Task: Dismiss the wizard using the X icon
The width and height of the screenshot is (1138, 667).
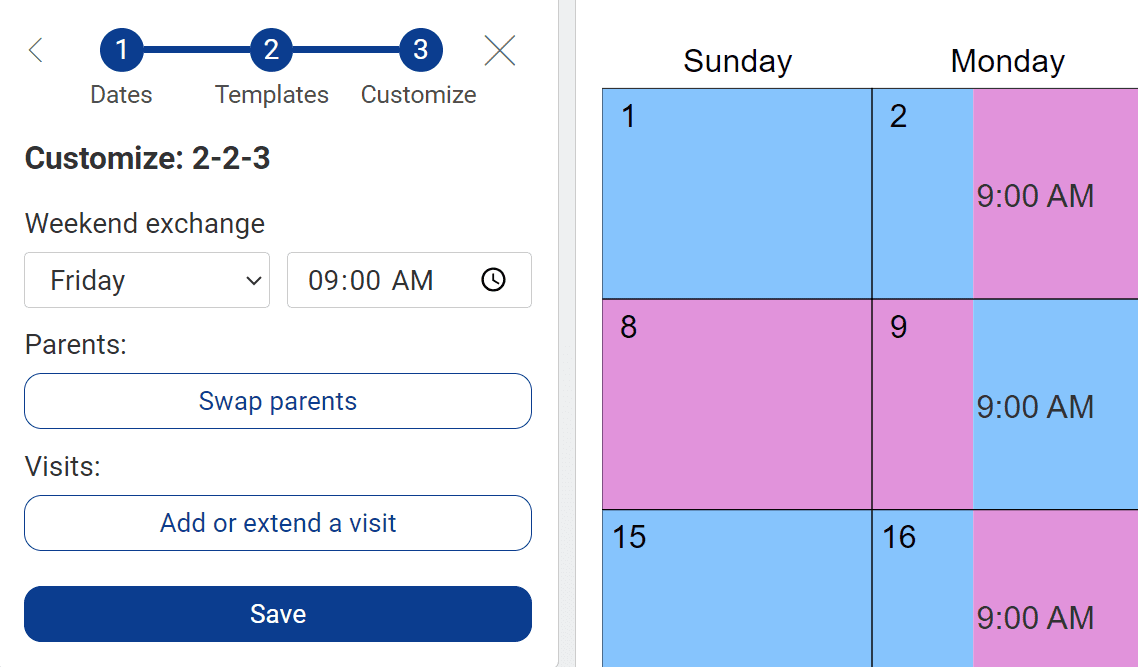Action: 499,49
